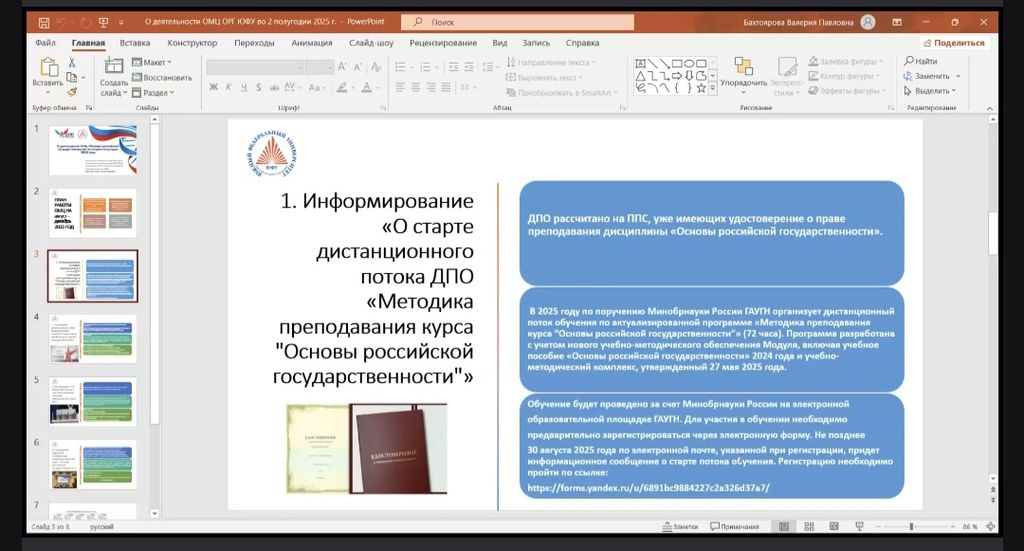Expand the Макет layout dropdown
1024x551 pixels.
point(156,62)
